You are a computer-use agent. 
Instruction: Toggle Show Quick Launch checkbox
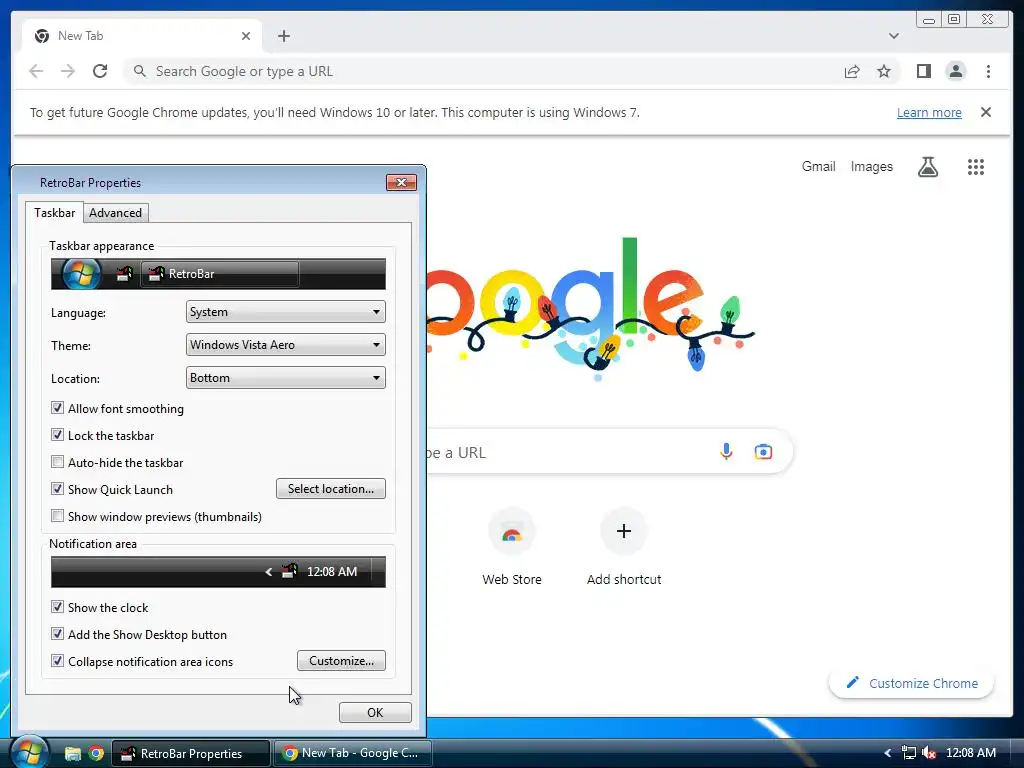57,489
